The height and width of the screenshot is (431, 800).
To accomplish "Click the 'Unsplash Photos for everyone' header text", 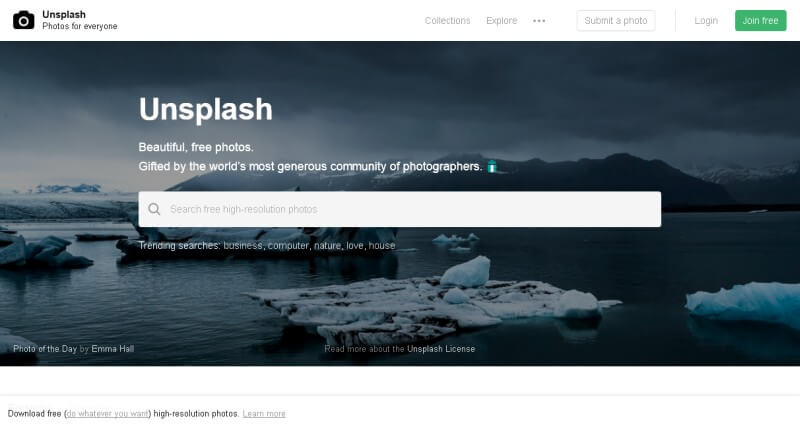I will 80,20.
